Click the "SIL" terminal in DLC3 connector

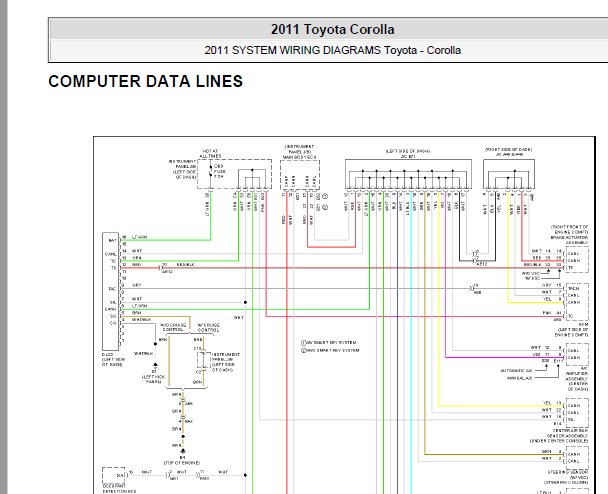[113, 302]
